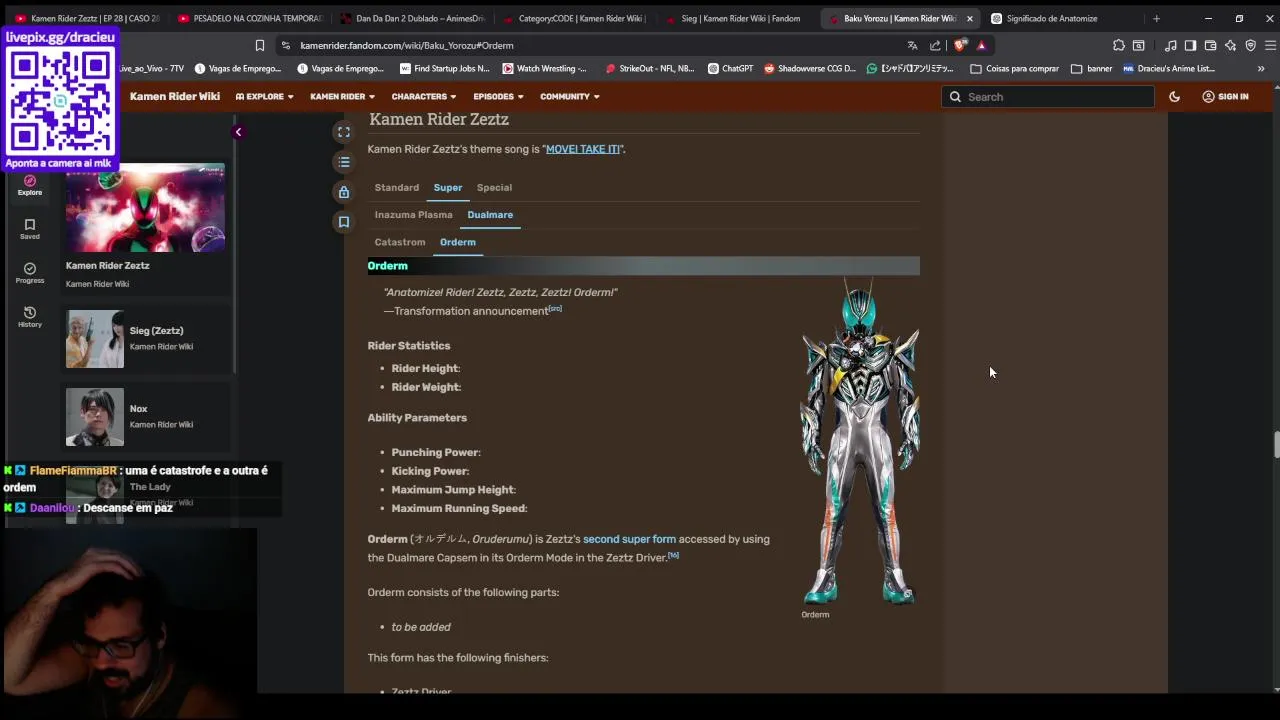Switch to the Standard form tab
Viewport: 1280px width, 720px height.
tap(397, 188)
